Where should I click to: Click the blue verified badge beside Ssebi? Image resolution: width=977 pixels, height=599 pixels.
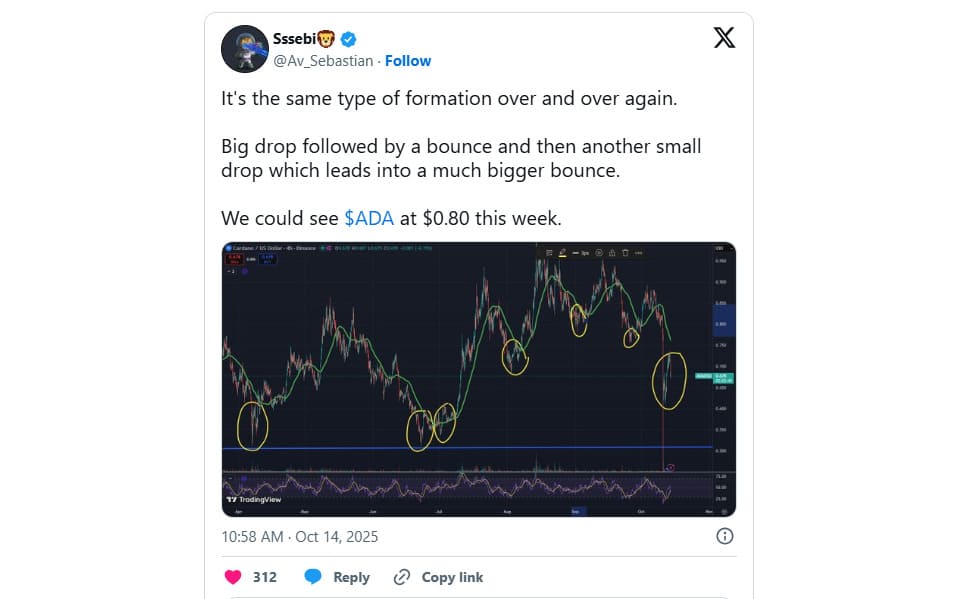[x=349, y=39]
